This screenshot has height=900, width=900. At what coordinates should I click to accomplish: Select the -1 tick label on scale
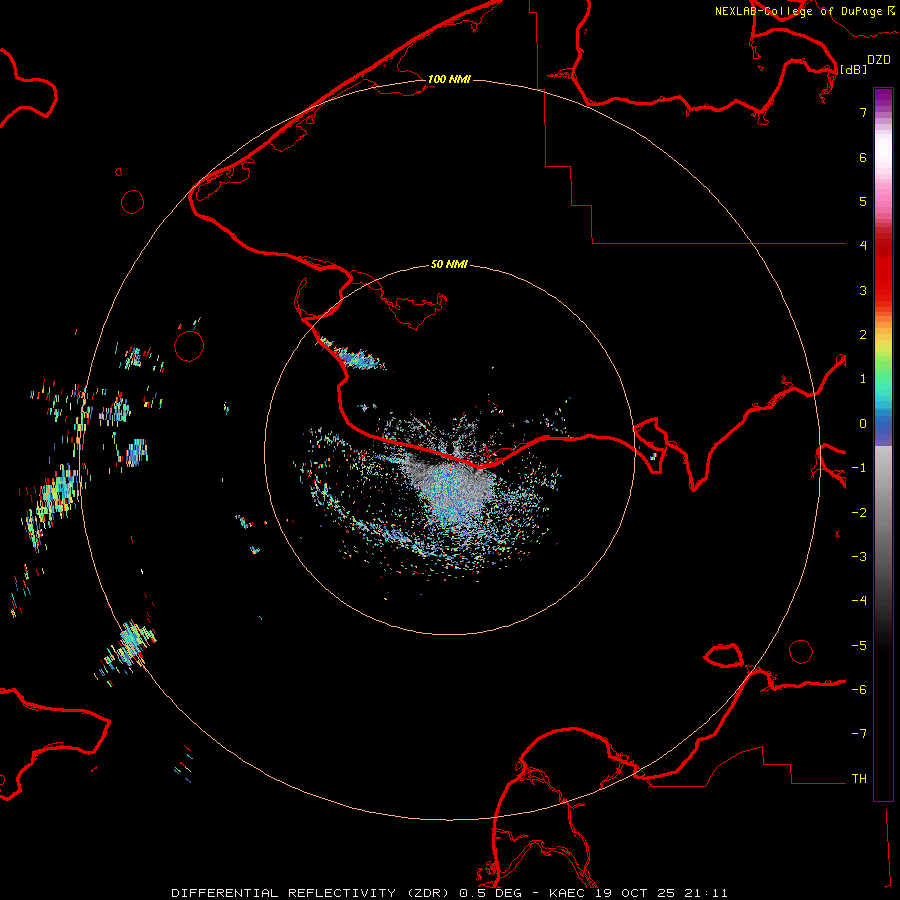(x=859, y=468)
